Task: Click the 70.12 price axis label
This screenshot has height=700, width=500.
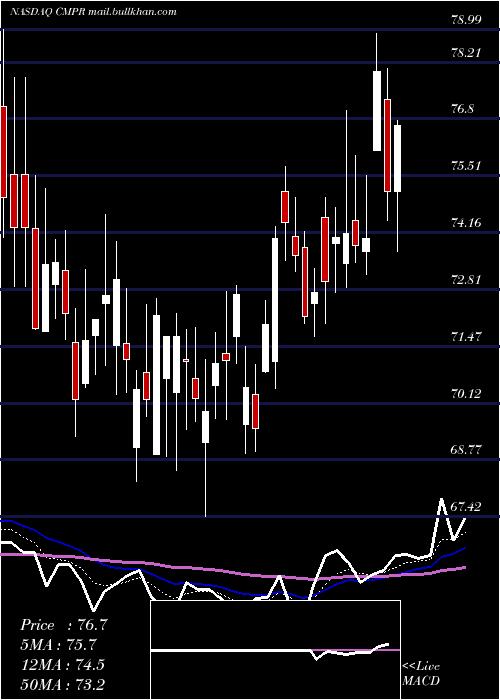Action: pyautogui.click(x=466, y=393)
